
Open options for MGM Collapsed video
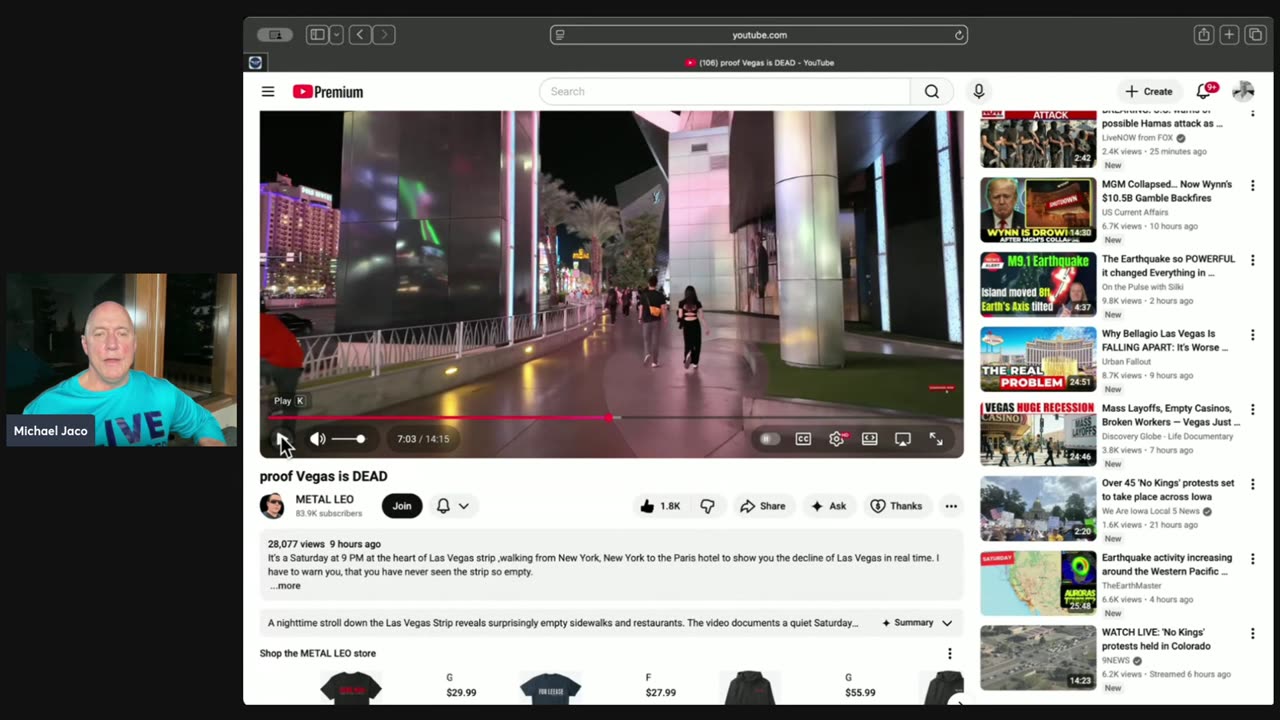(x=1252, y=186)
